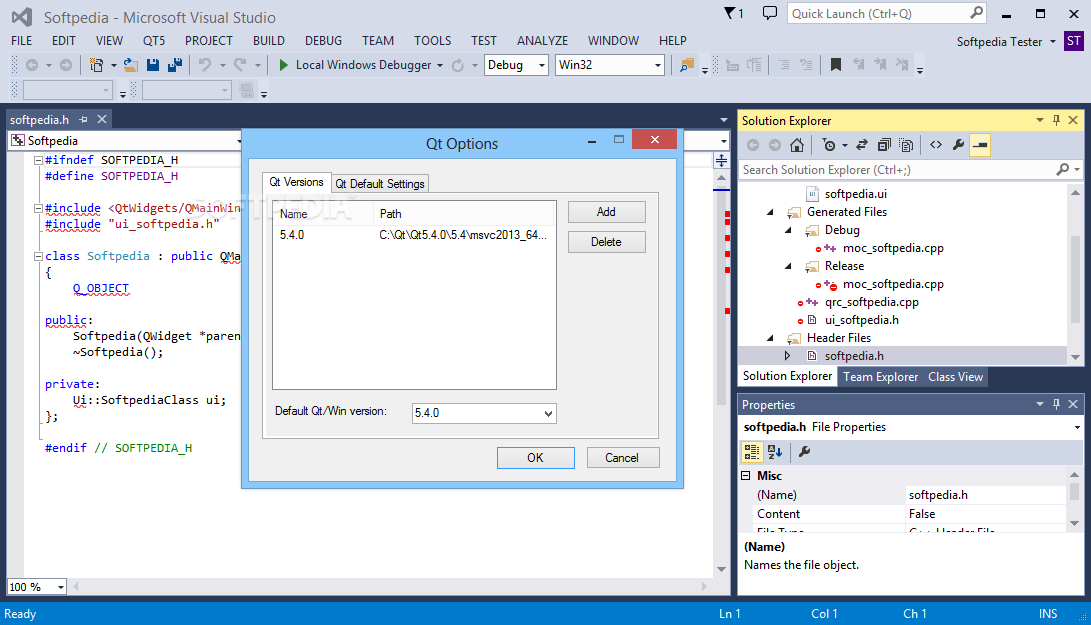Click the Navigate Backward arrow in main toolbar

tap(32, 65)
